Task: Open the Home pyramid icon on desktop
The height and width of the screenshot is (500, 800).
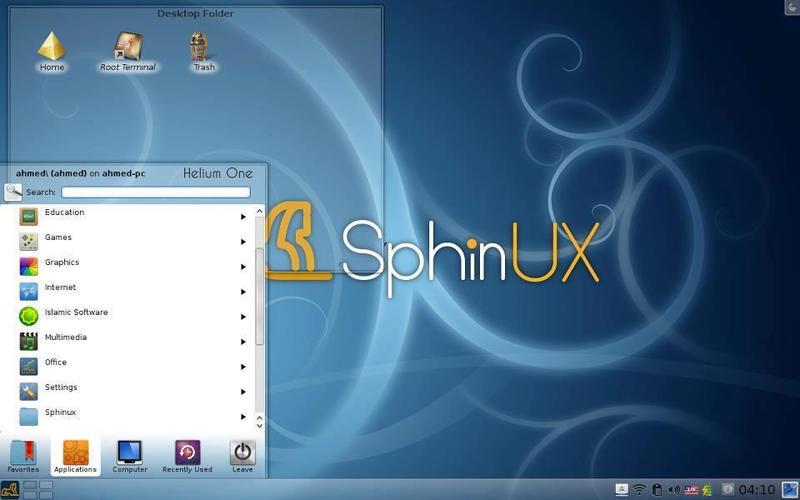Action: point(52,47)
